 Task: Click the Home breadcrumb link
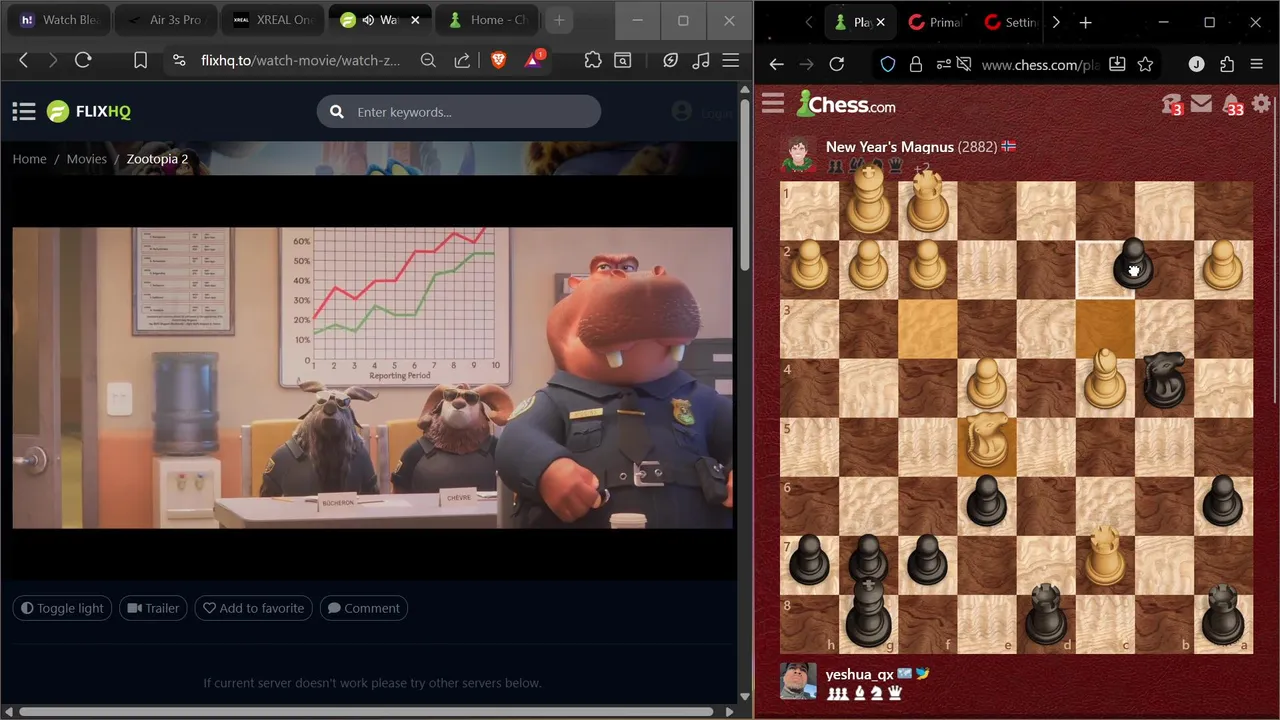(x=29, y=159)
